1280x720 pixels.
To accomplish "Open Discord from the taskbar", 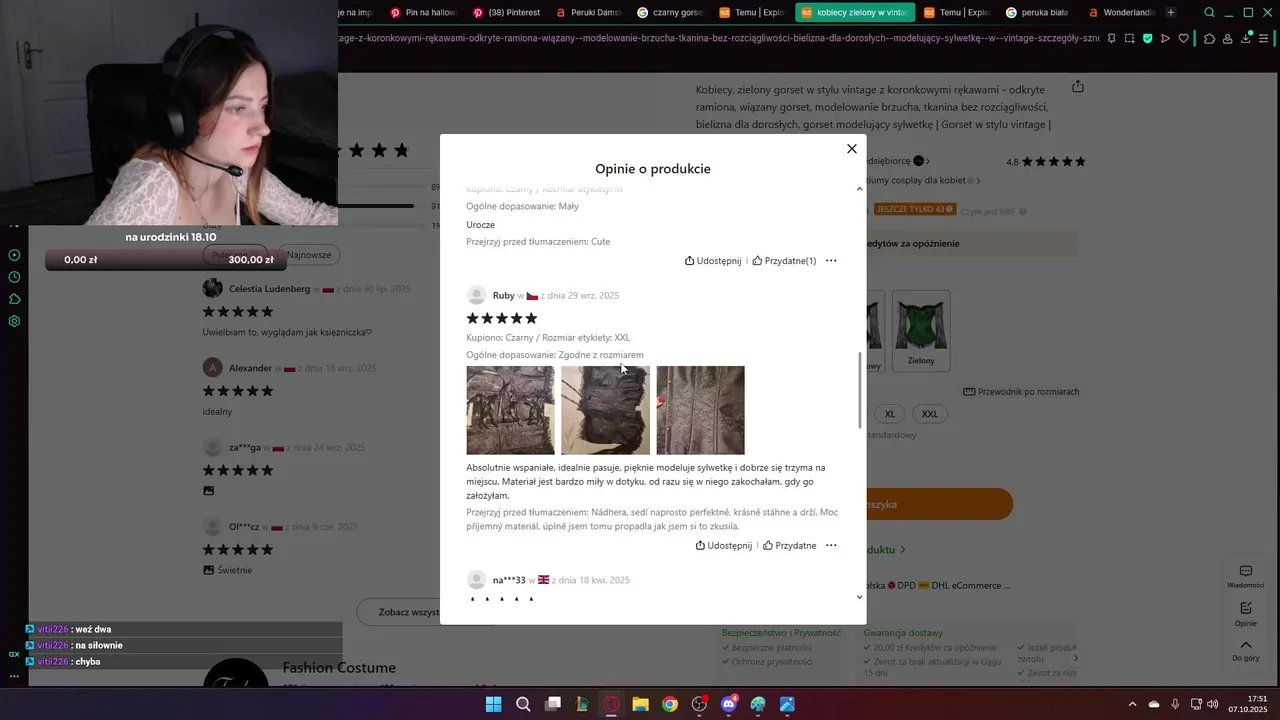I will tap(729, 704).
